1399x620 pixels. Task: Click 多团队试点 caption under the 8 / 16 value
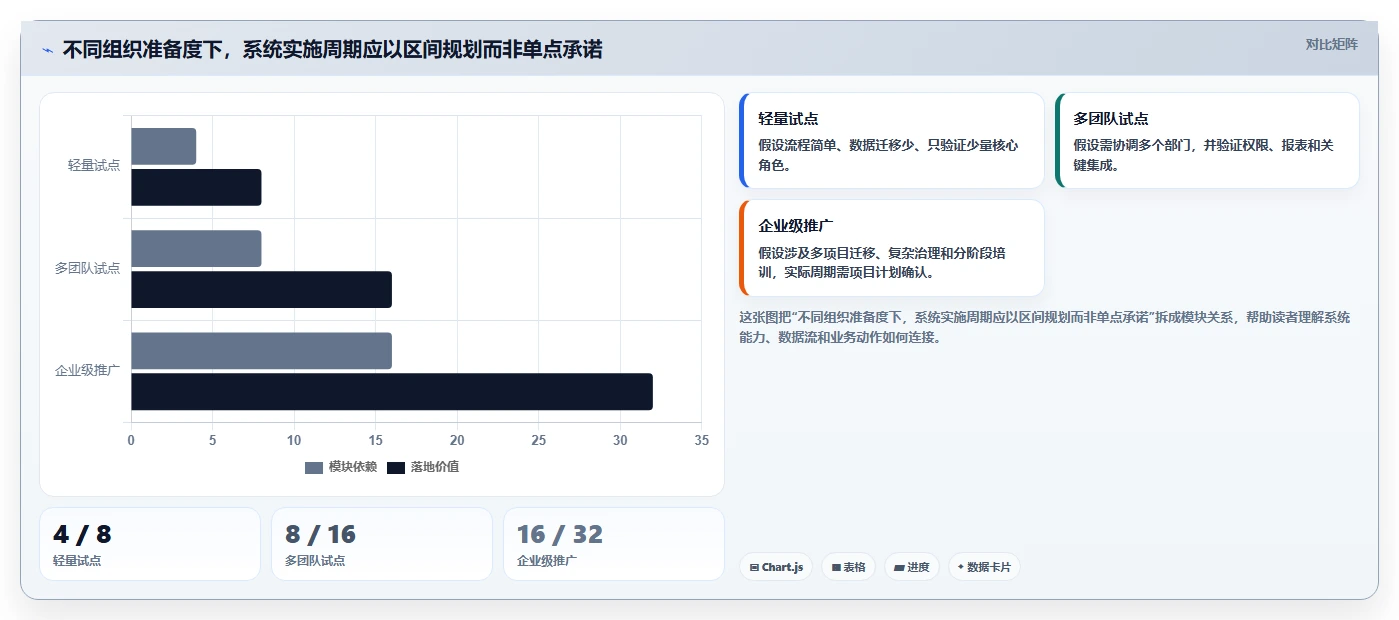(315, 561)
